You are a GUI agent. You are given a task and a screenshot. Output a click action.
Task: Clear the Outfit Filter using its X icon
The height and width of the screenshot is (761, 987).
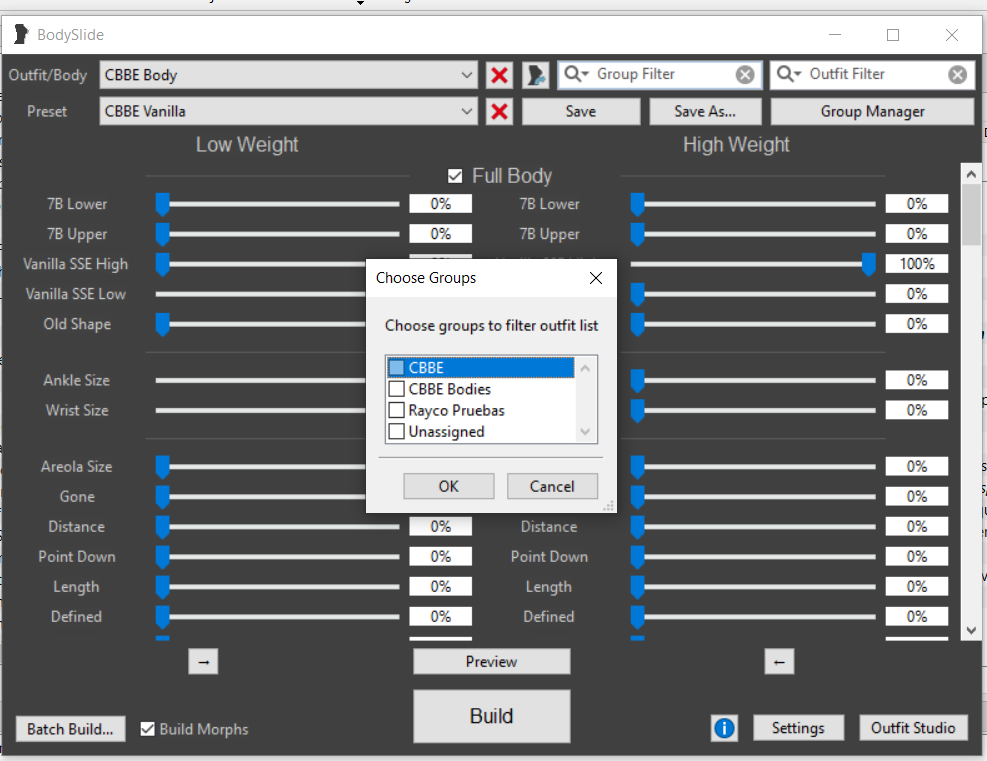pos(957,74)
